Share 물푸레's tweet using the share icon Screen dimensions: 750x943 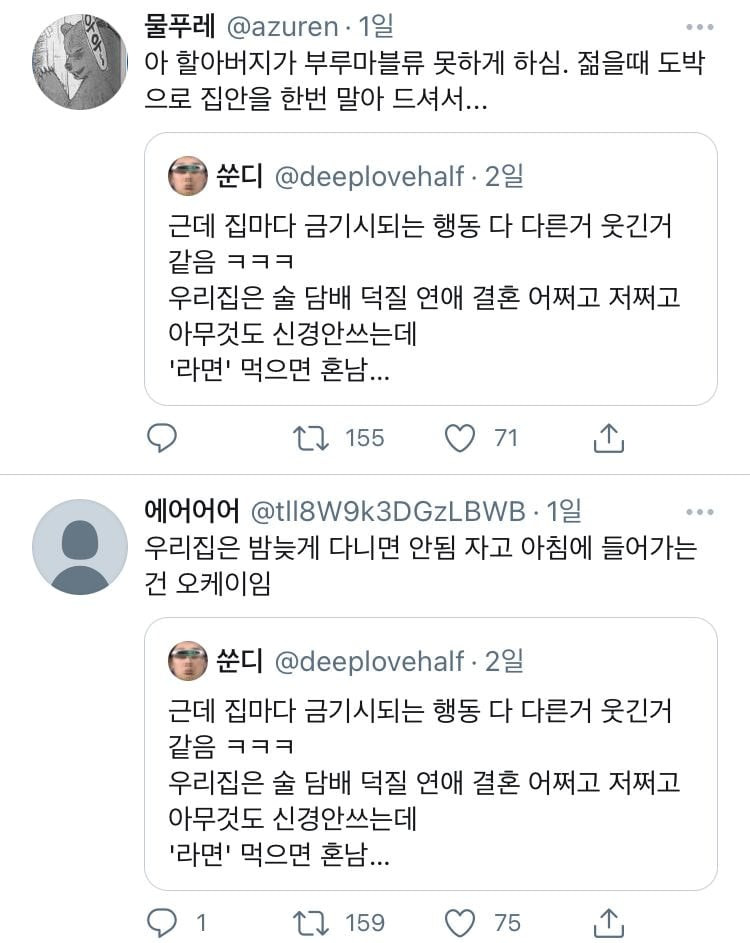(609, 437)
